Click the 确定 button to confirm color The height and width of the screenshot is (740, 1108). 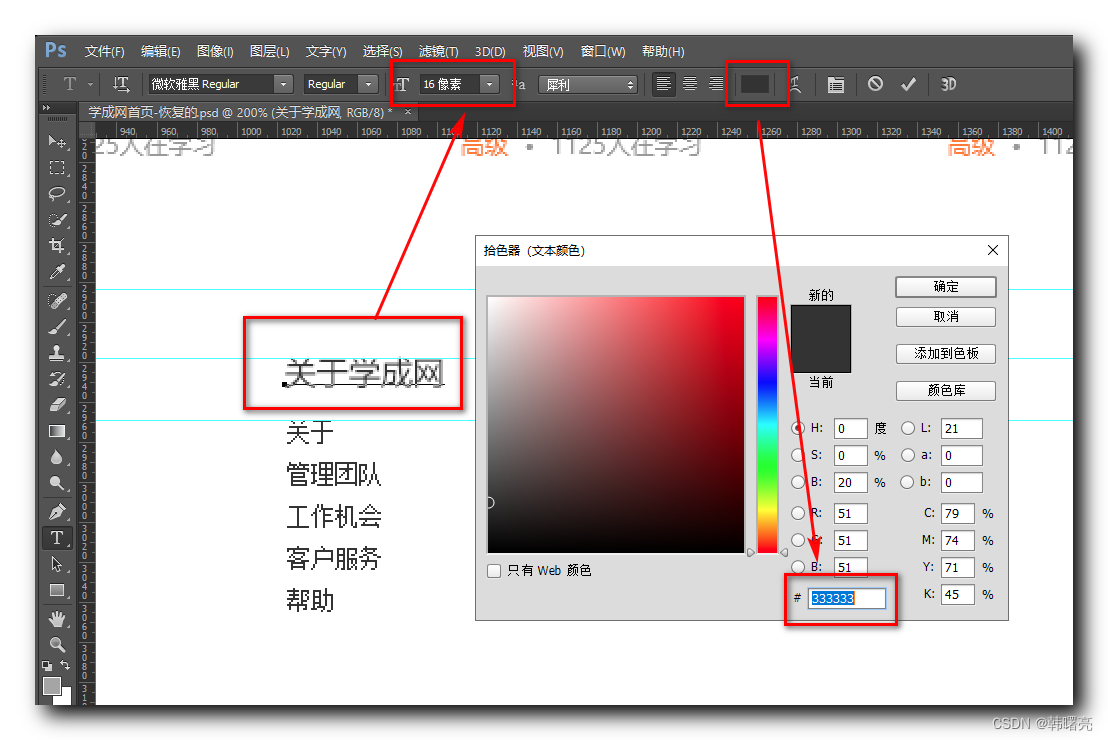944,287
